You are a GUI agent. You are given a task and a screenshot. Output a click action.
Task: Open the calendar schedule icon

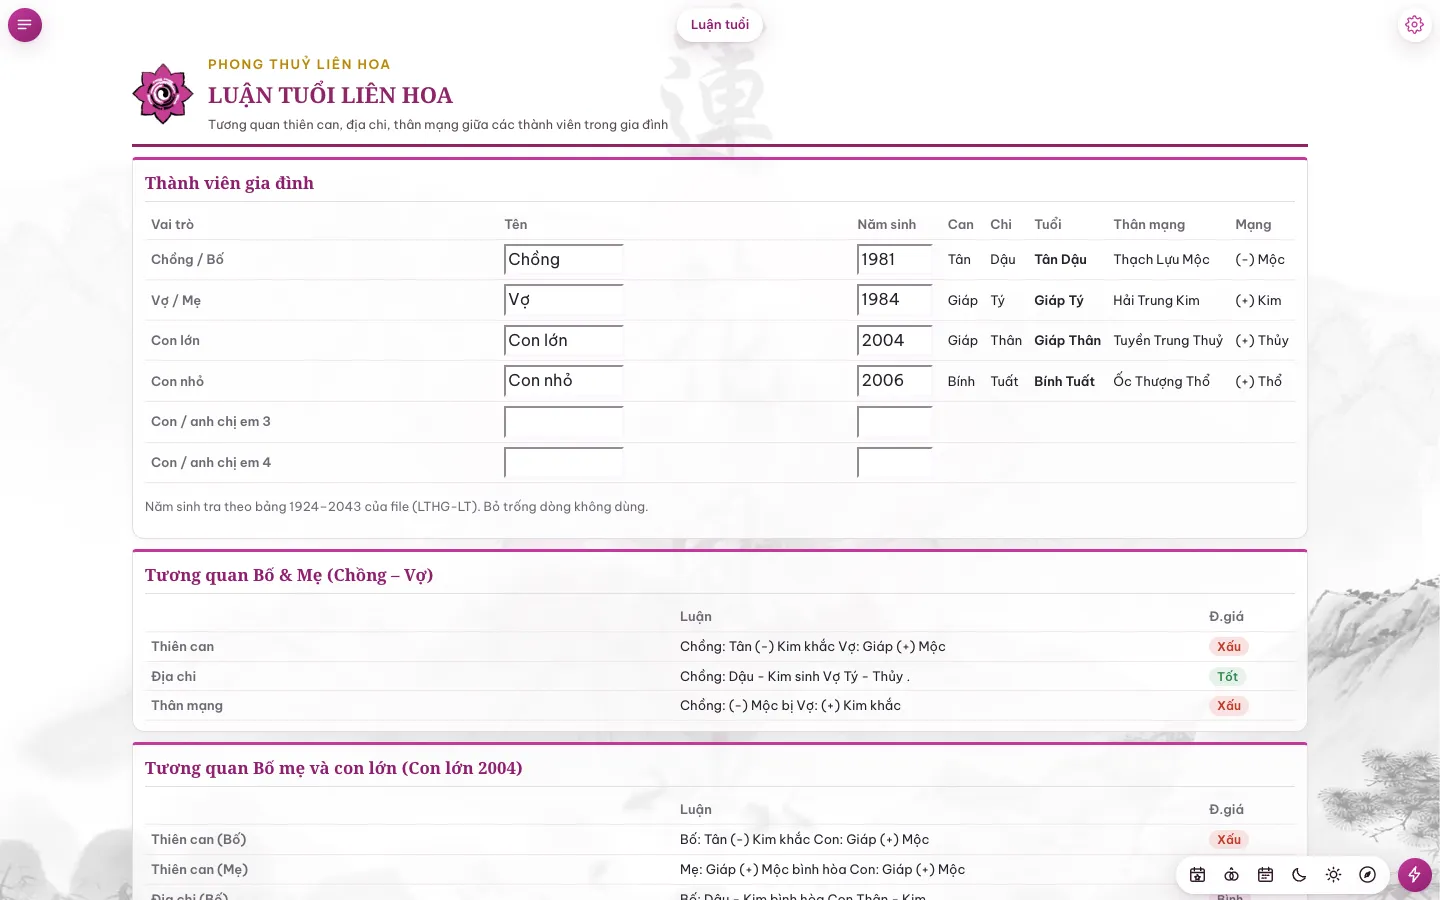(x=1265, y=875)
